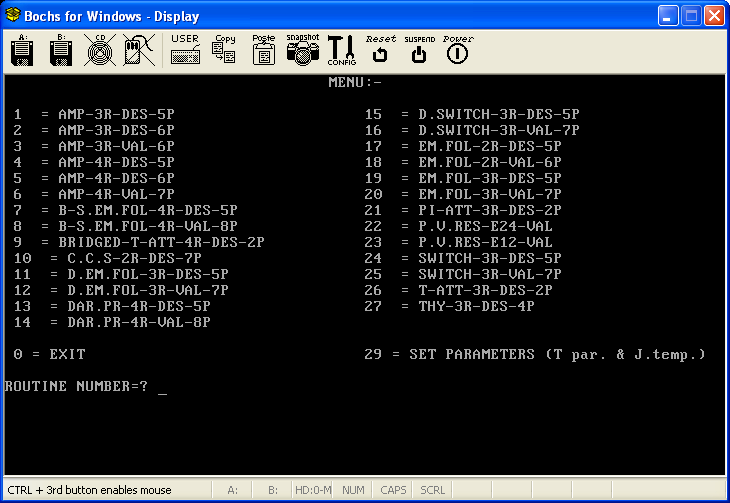
Task: Click menu line 4 AMP-4R-DES-5P
Action: click(94, 162)
